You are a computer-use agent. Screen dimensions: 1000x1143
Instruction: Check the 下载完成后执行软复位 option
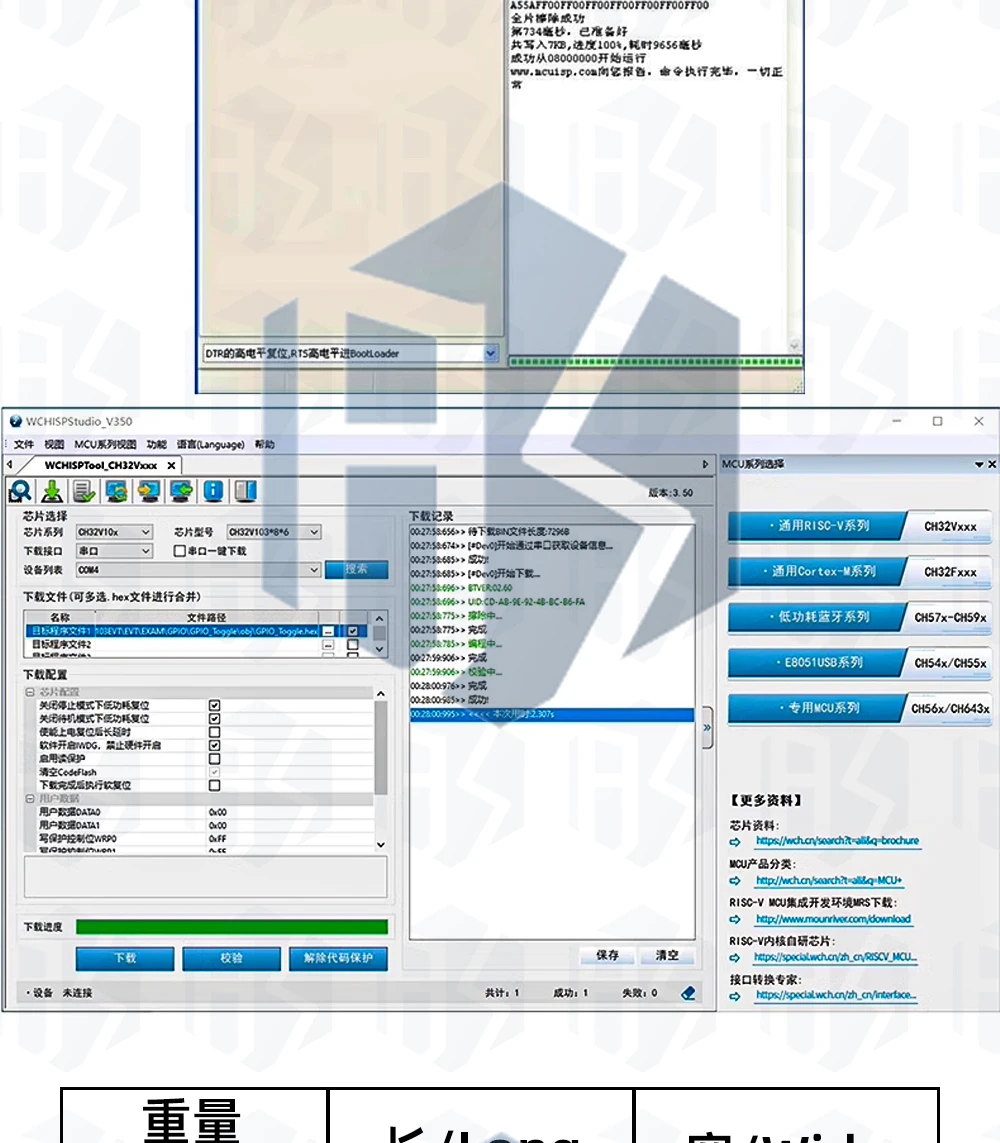214,785
